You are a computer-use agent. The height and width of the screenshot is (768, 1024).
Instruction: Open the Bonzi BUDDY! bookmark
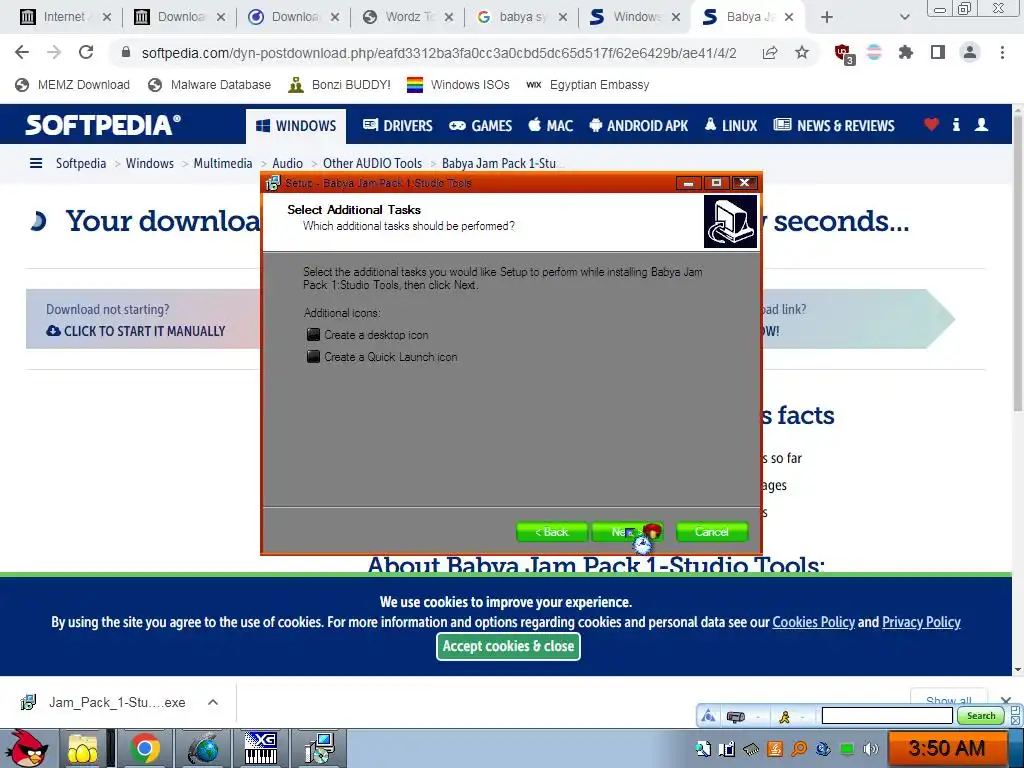tap(340, 85)
